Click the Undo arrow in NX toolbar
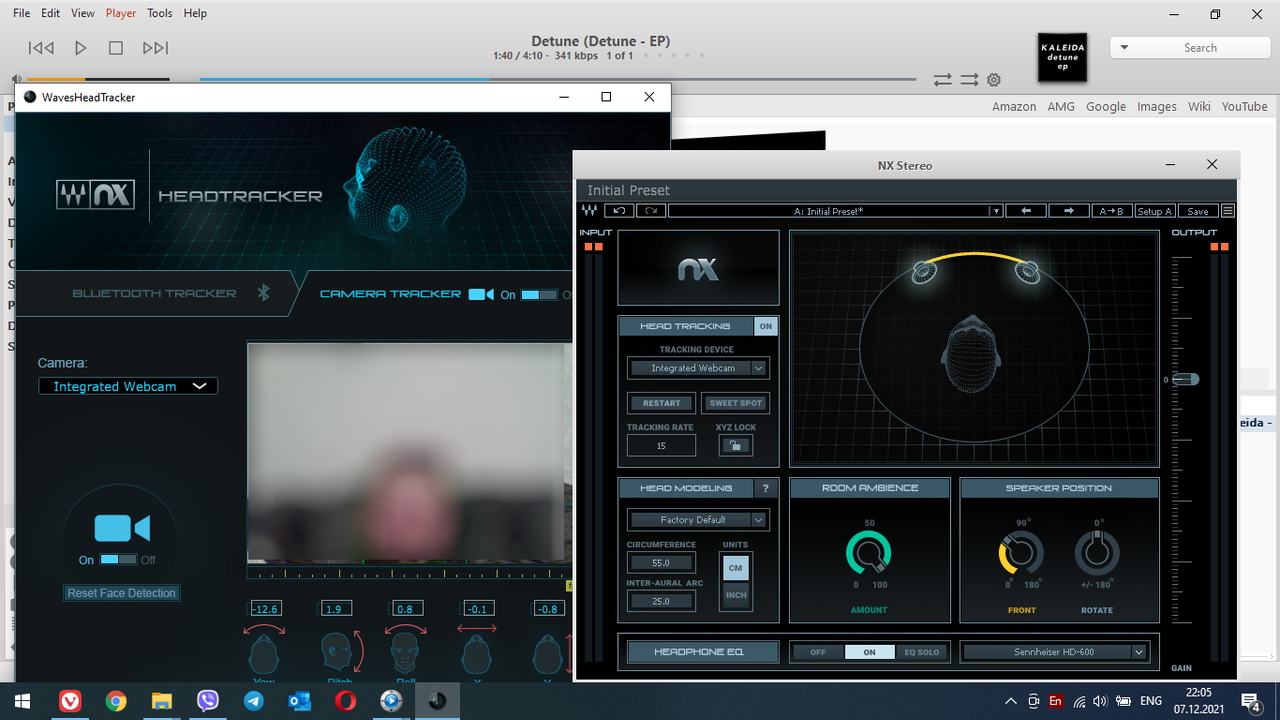 tap(619, 211)
